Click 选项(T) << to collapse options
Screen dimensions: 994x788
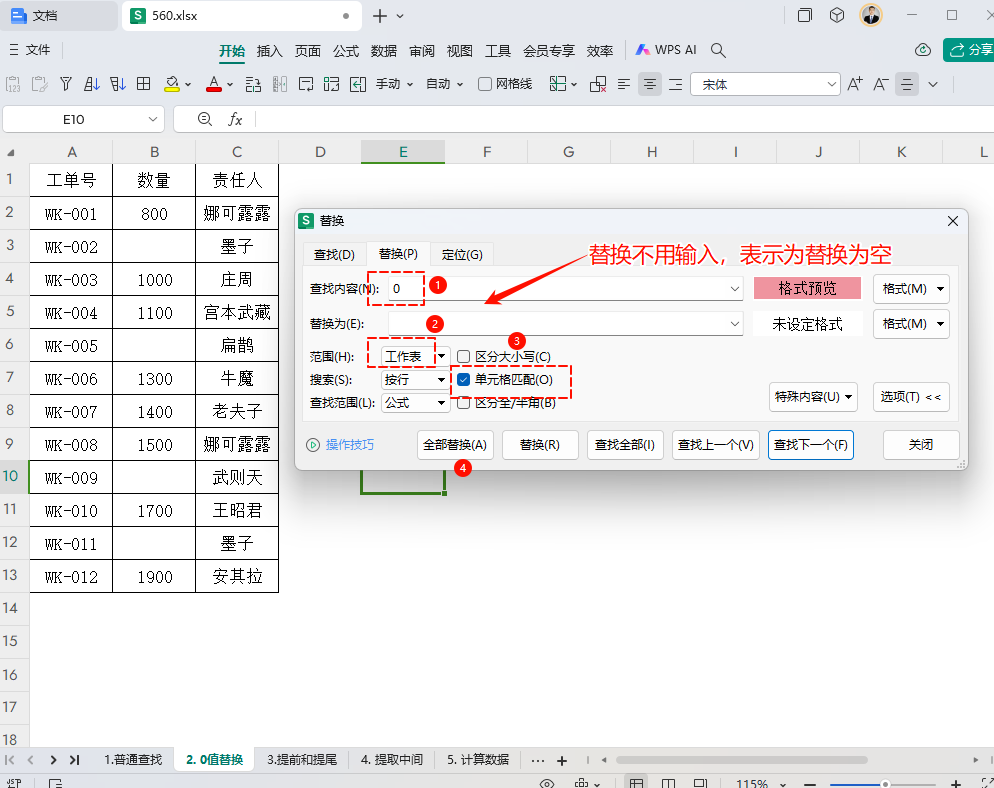pos(911,397)
